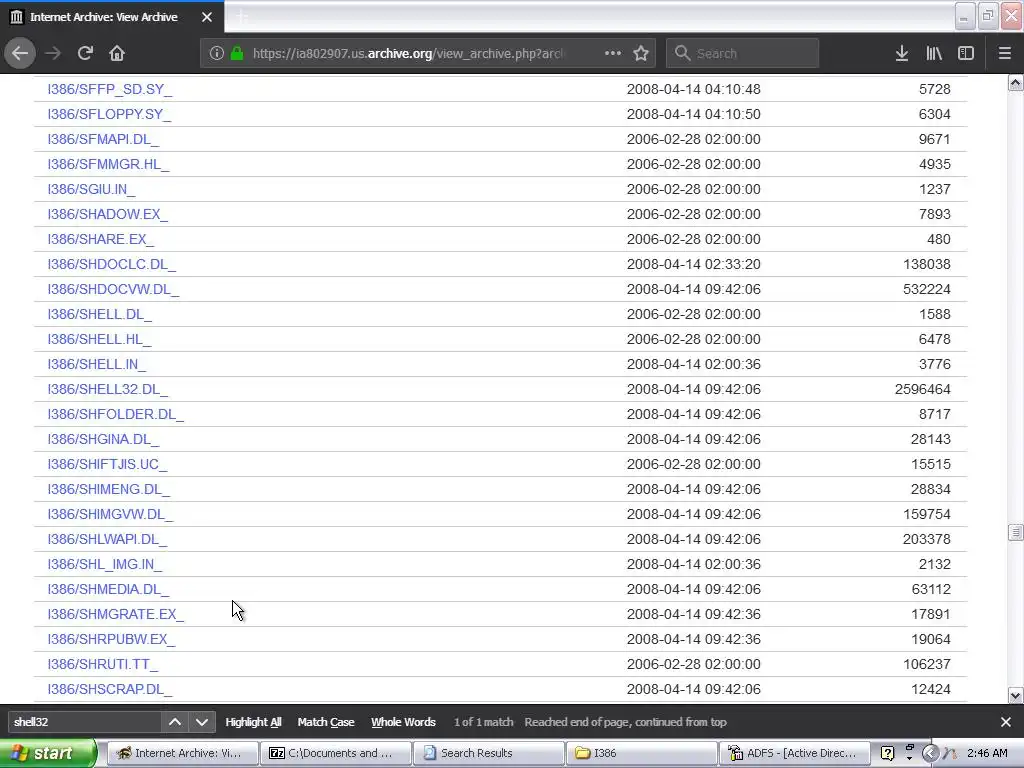The height and width of the screenshot is (768, 1024).
Task: Open the I386/SFFP_SD.SY_ link
Action: (110, 89)
